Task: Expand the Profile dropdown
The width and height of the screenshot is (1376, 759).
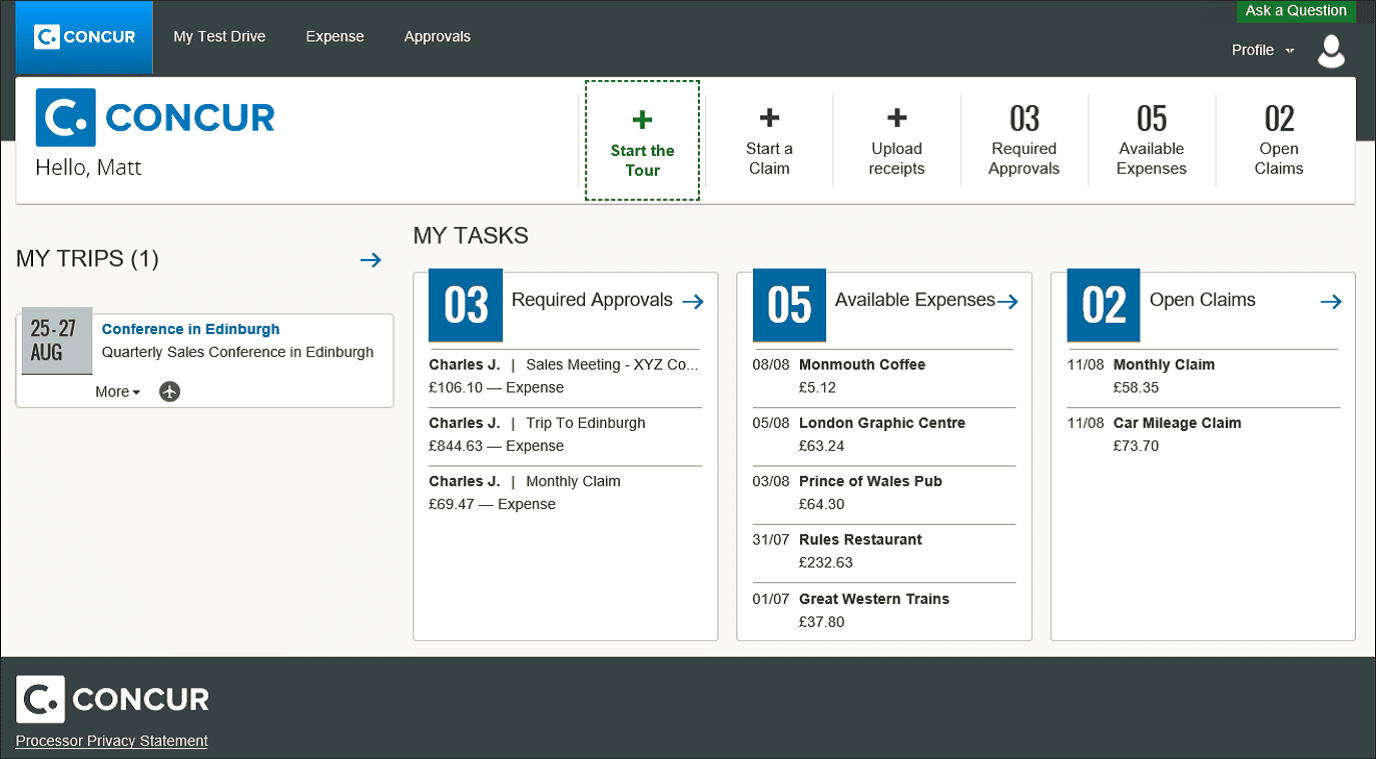Action: 1262,50
